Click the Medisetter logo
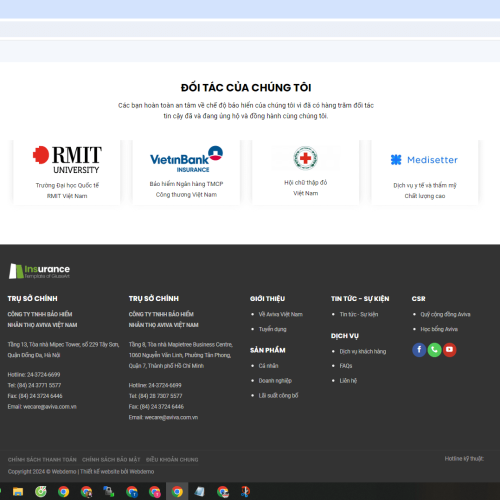Viewport: 500px width, 500px height. coord(424,160)
